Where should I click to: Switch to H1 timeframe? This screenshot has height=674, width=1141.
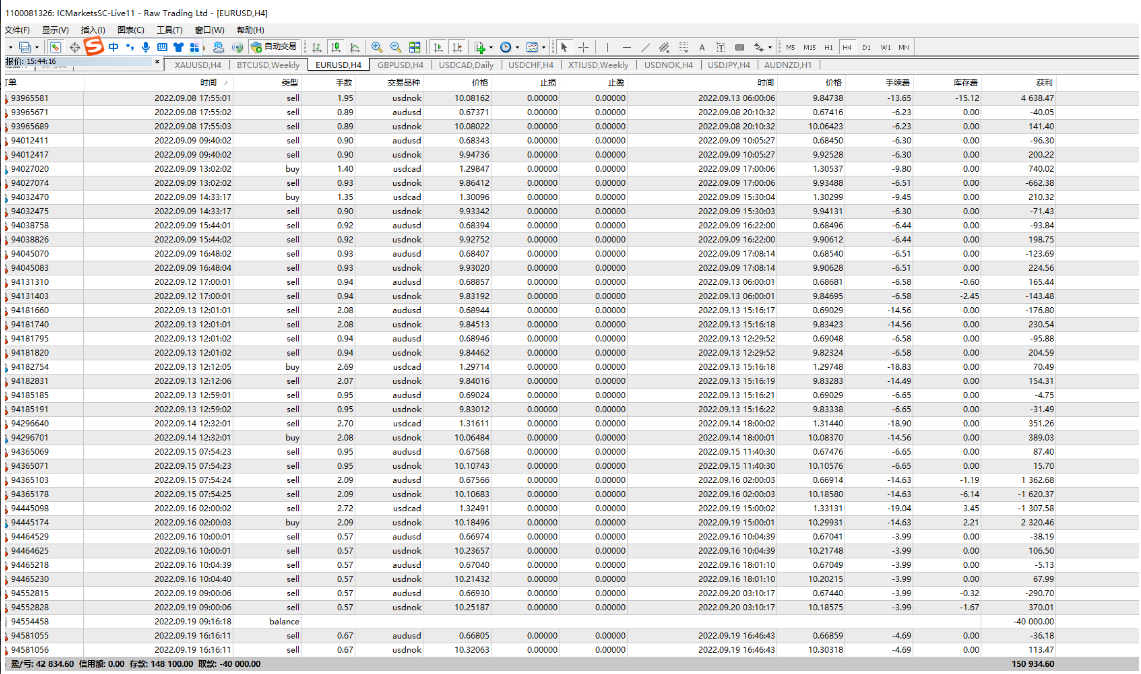(x=829, y=47)
